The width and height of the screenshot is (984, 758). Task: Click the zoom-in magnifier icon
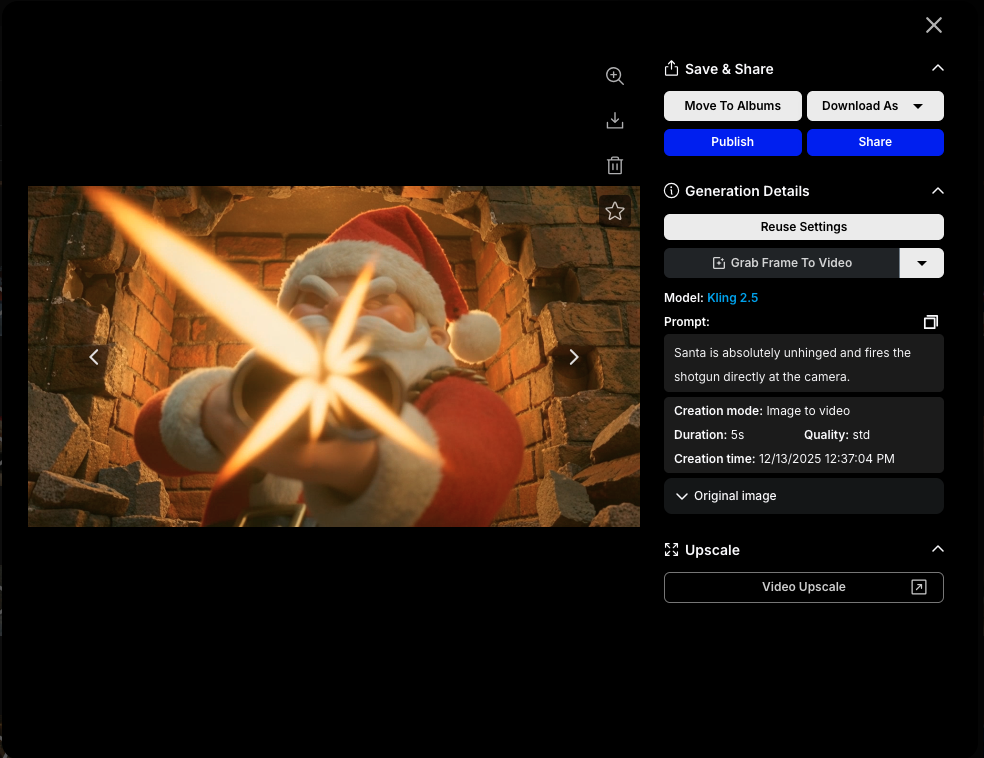[614, 76]
